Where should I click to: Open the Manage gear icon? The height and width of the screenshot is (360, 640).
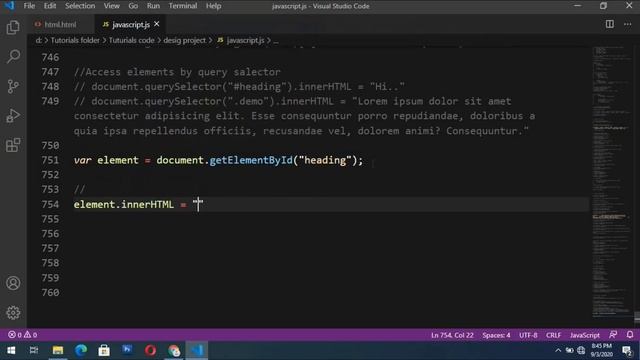(13, 313)
